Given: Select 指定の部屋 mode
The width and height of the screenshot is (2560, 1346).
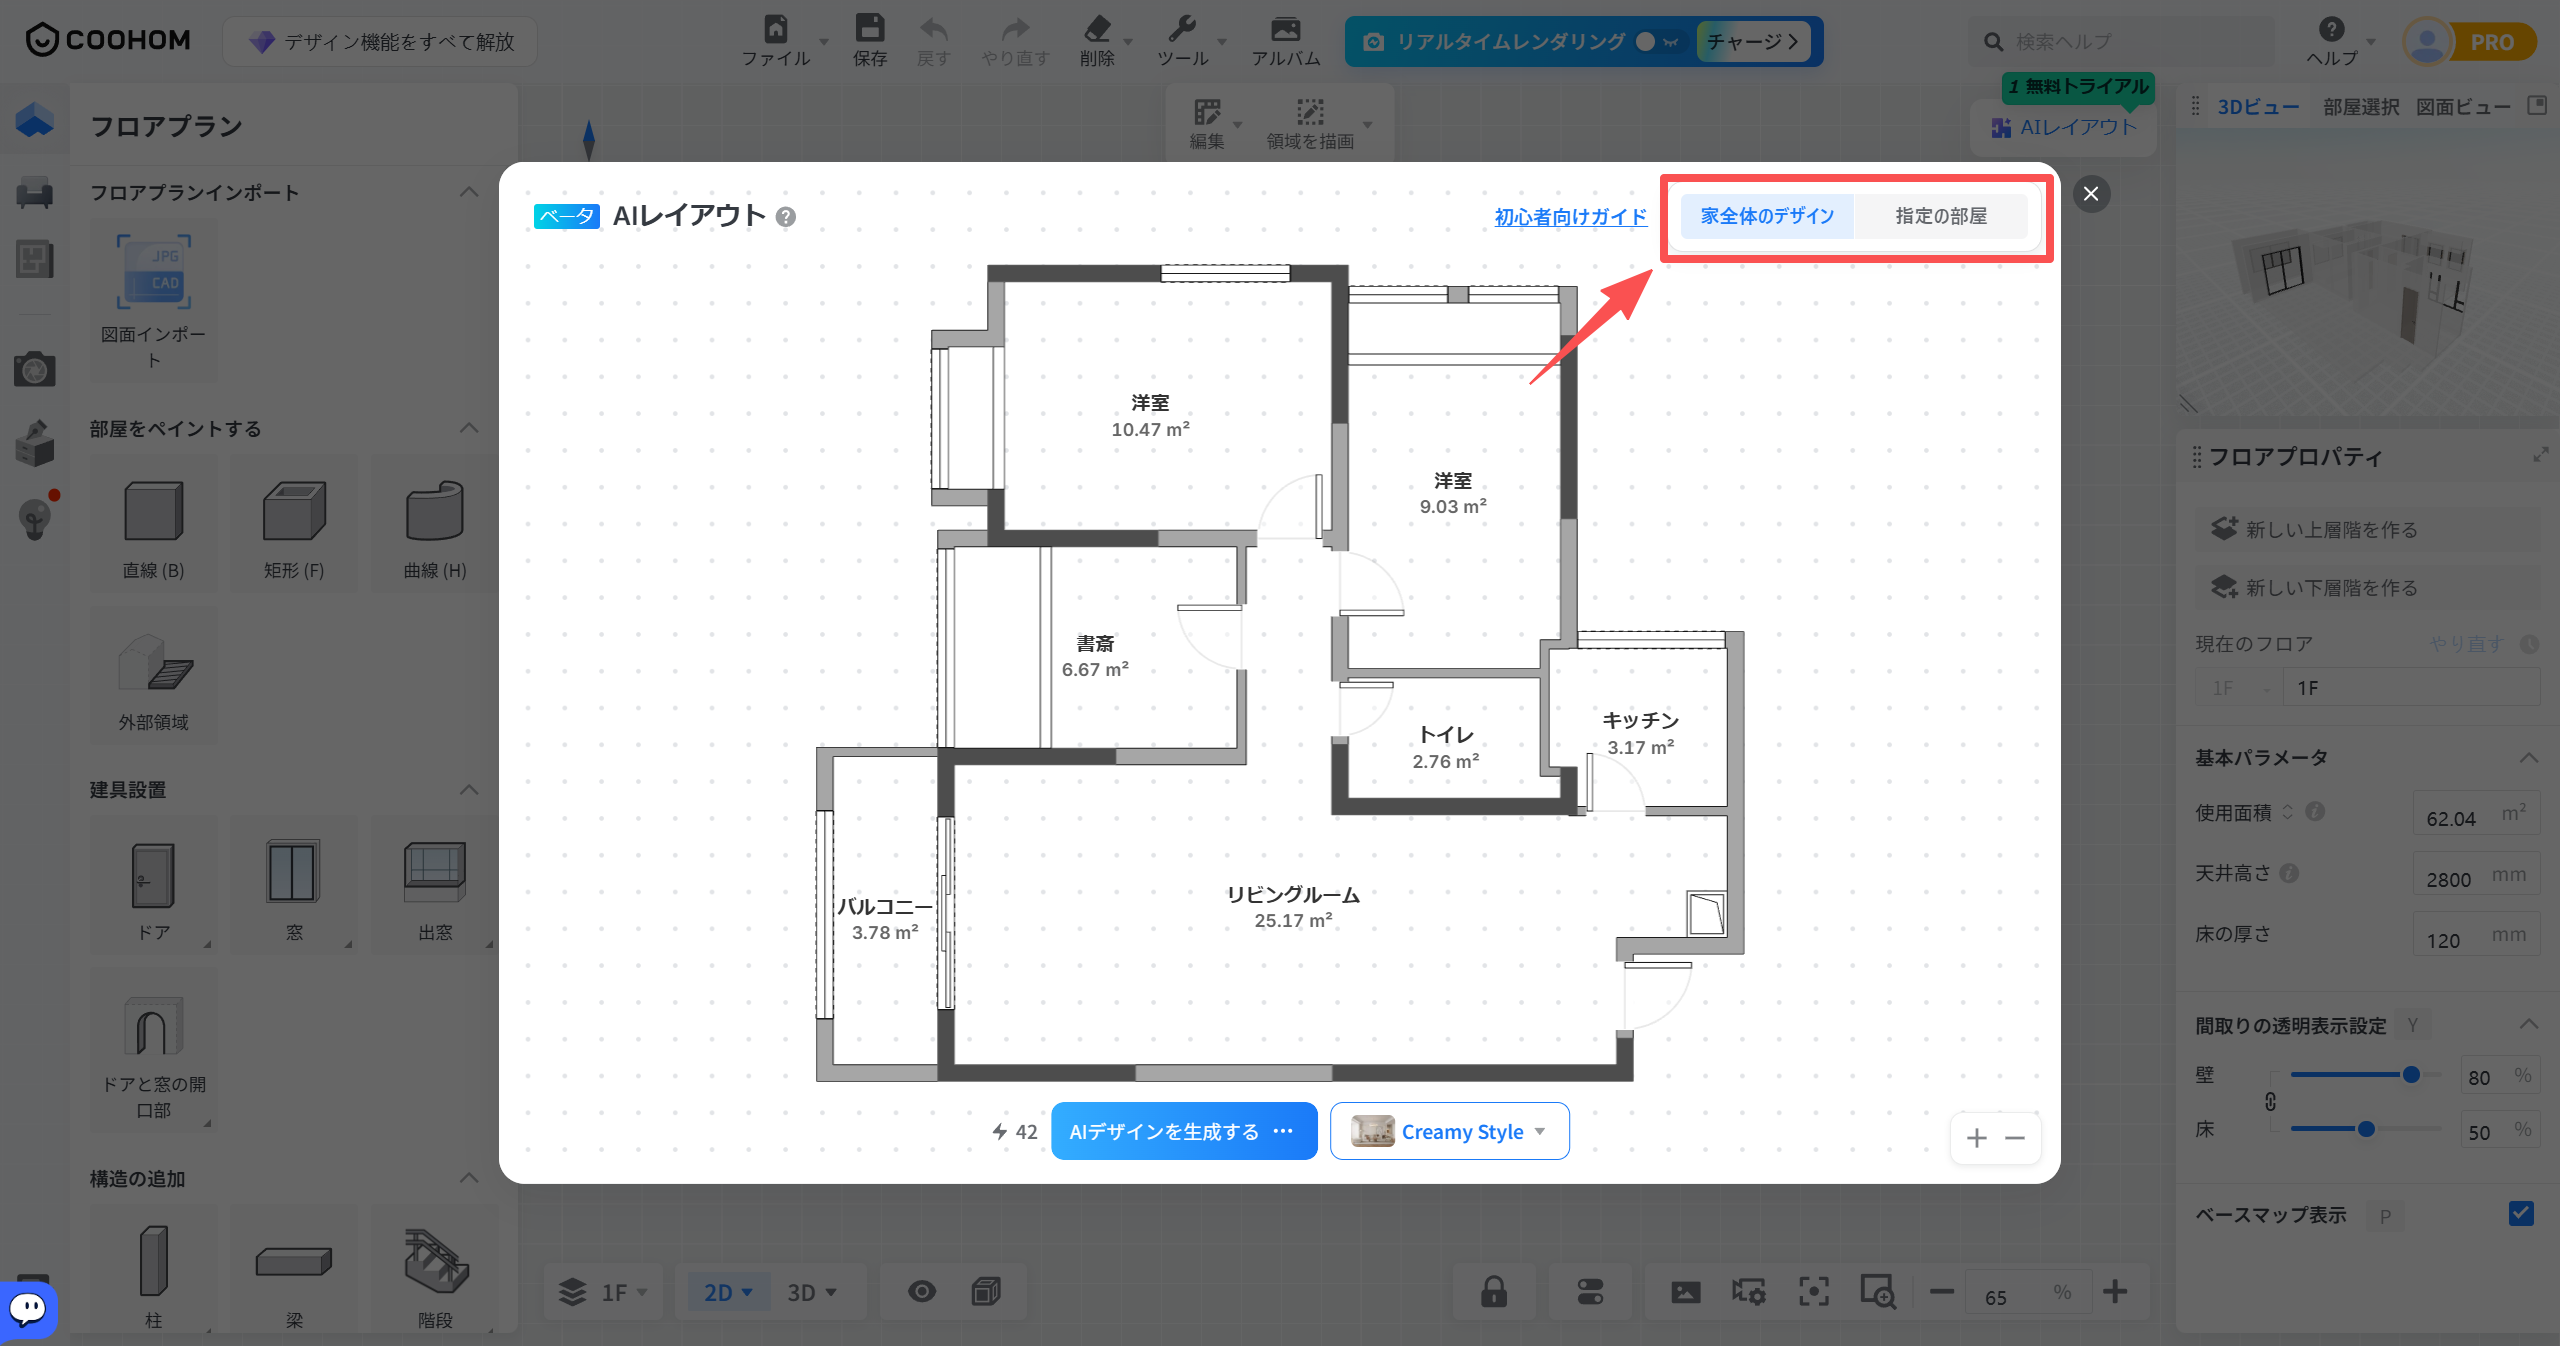Looking at the screenshot, I should tap(1941, 216).
